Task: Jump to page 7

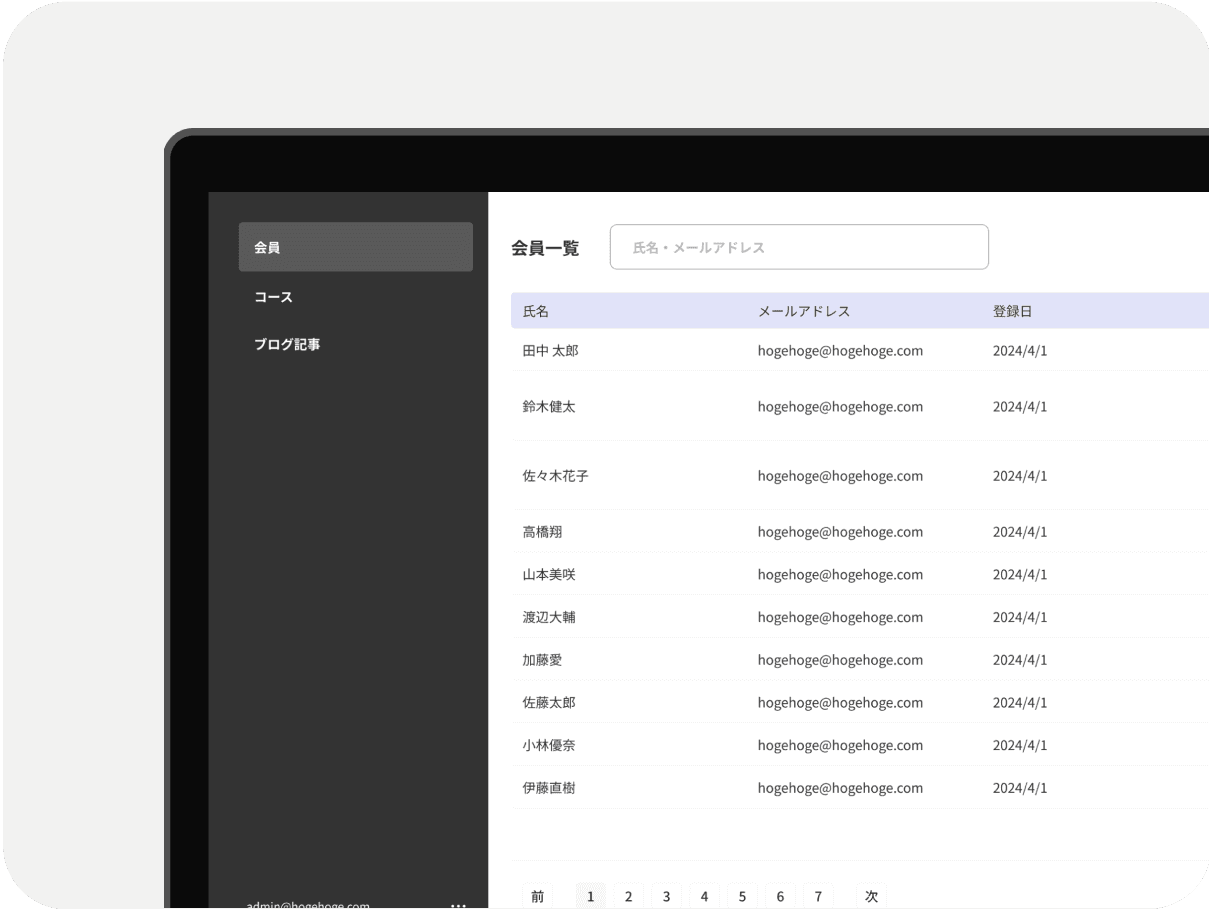Action: (818, 895)
